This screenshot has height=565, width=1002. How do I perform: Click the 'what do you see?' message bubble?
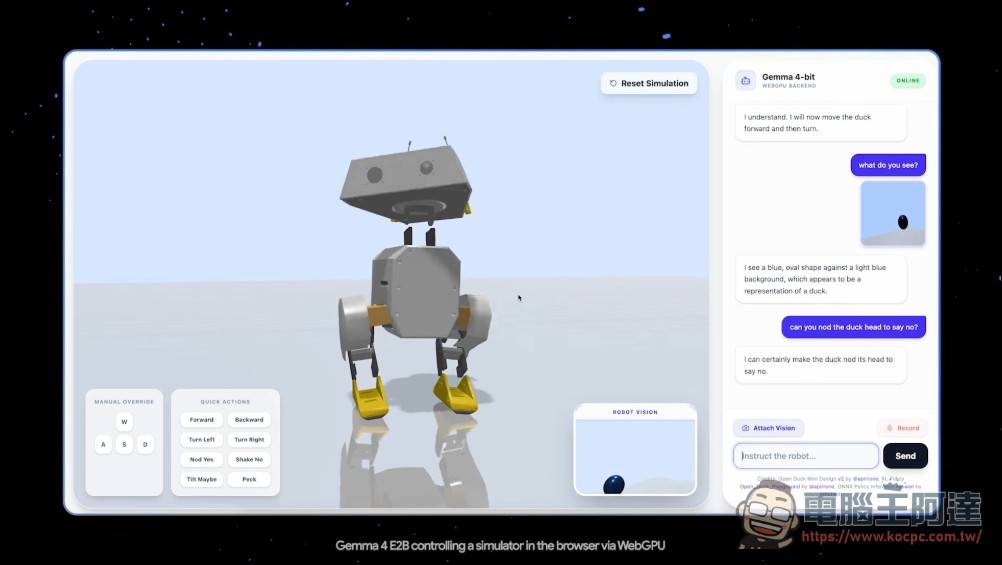tap(888, 165)
